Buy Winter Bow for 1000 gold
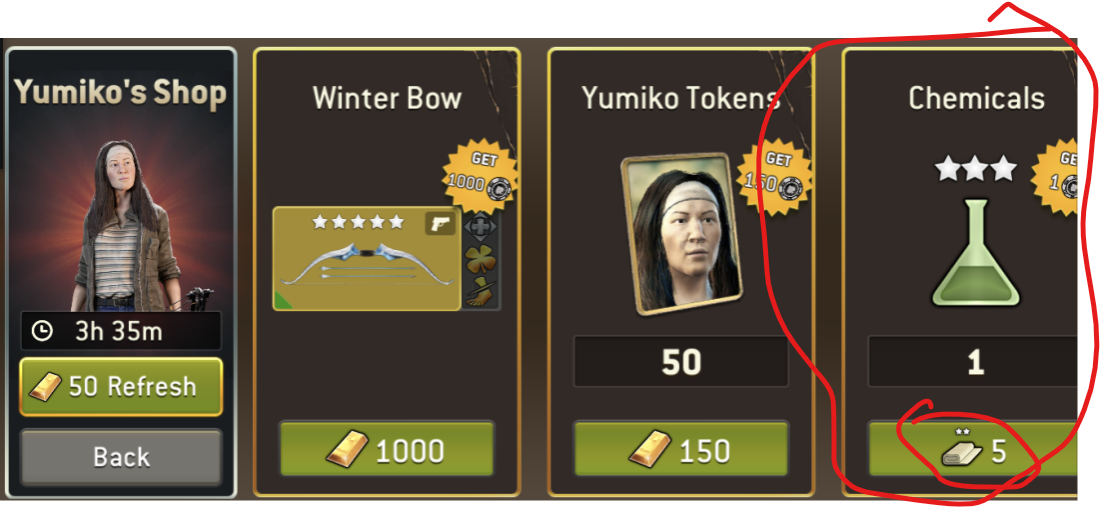The height and width of the screenshot is (507, 1102). point(387,449)
